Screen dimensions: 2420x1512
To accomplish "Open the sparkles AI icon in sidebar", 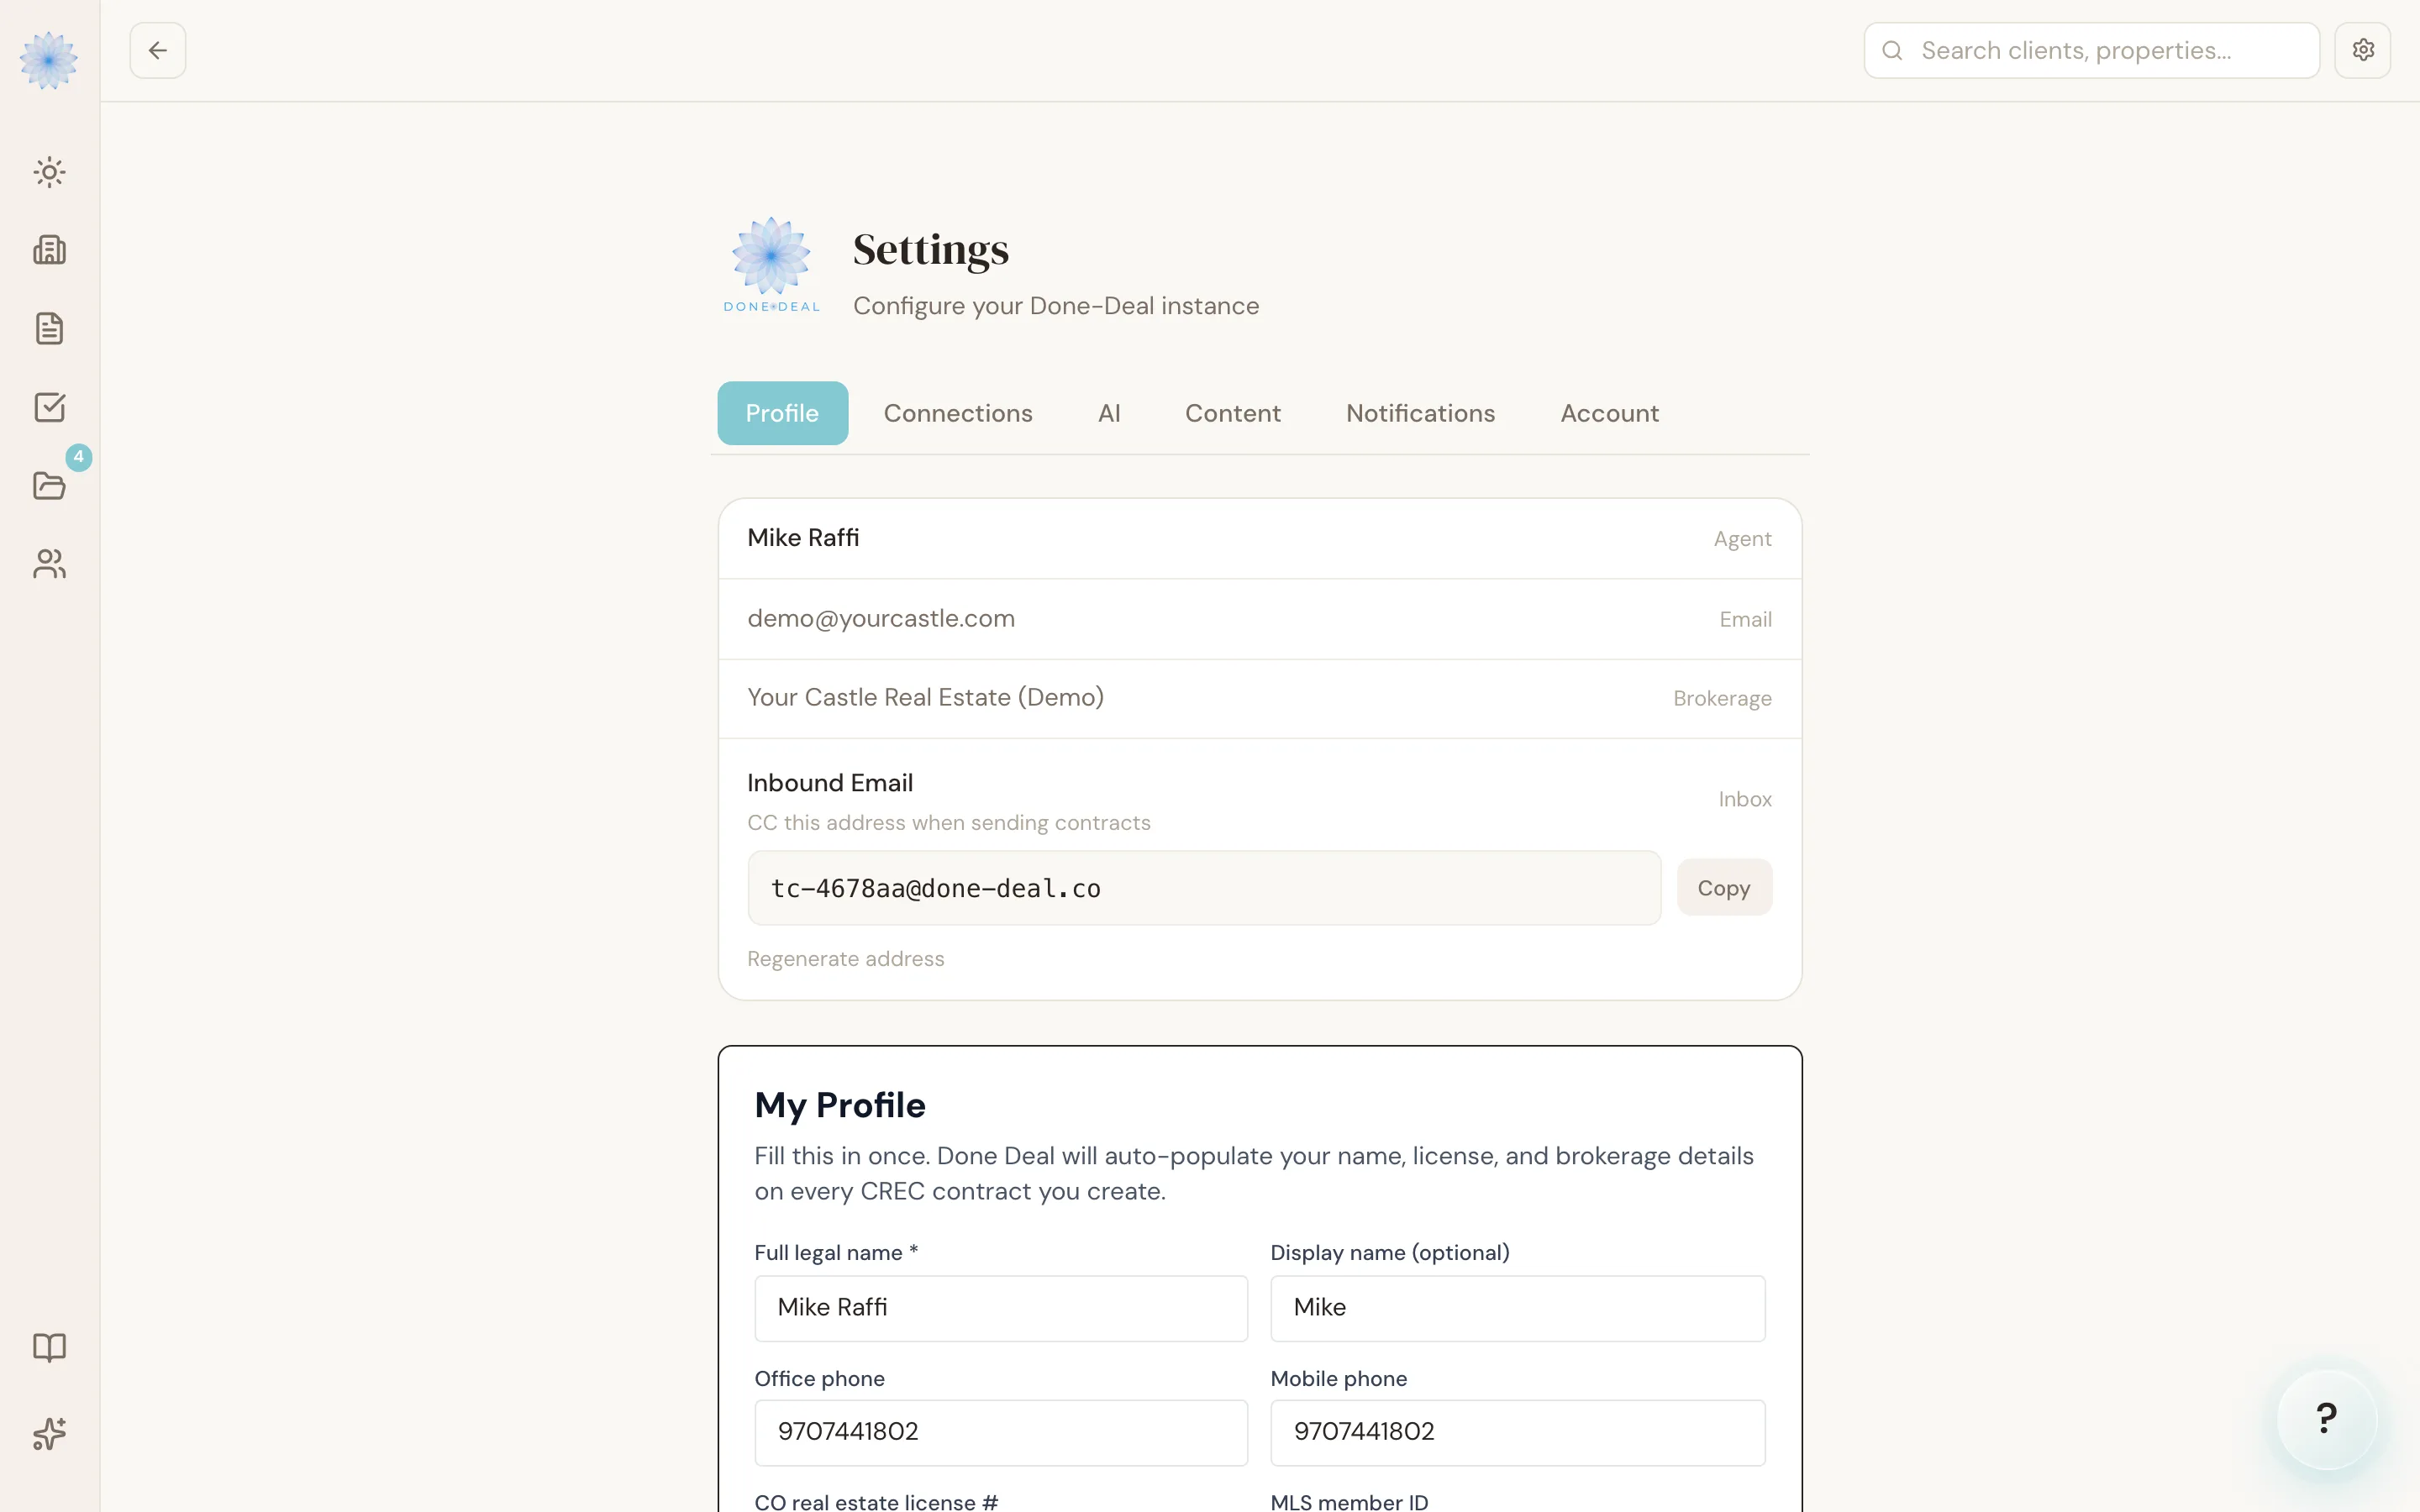I will point(49,1434).
